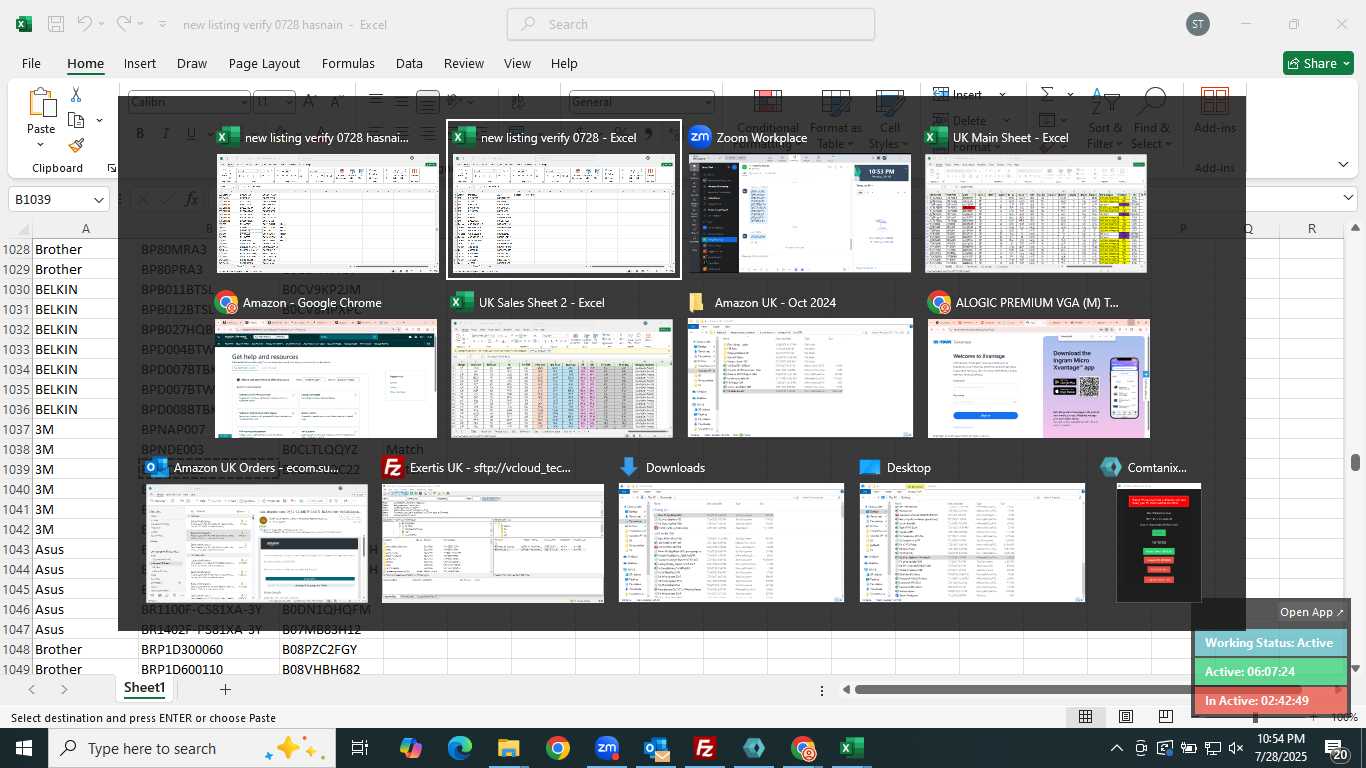Open Outlook from the taskbar
This screenshot has width=1366, height=768.
[x=656, y=748]
